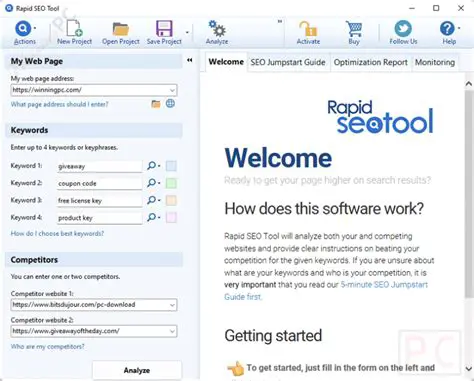Click the pointing hand icon under Getting started
Viewport: 474px width, 381px height.
[x=235, y=368]
